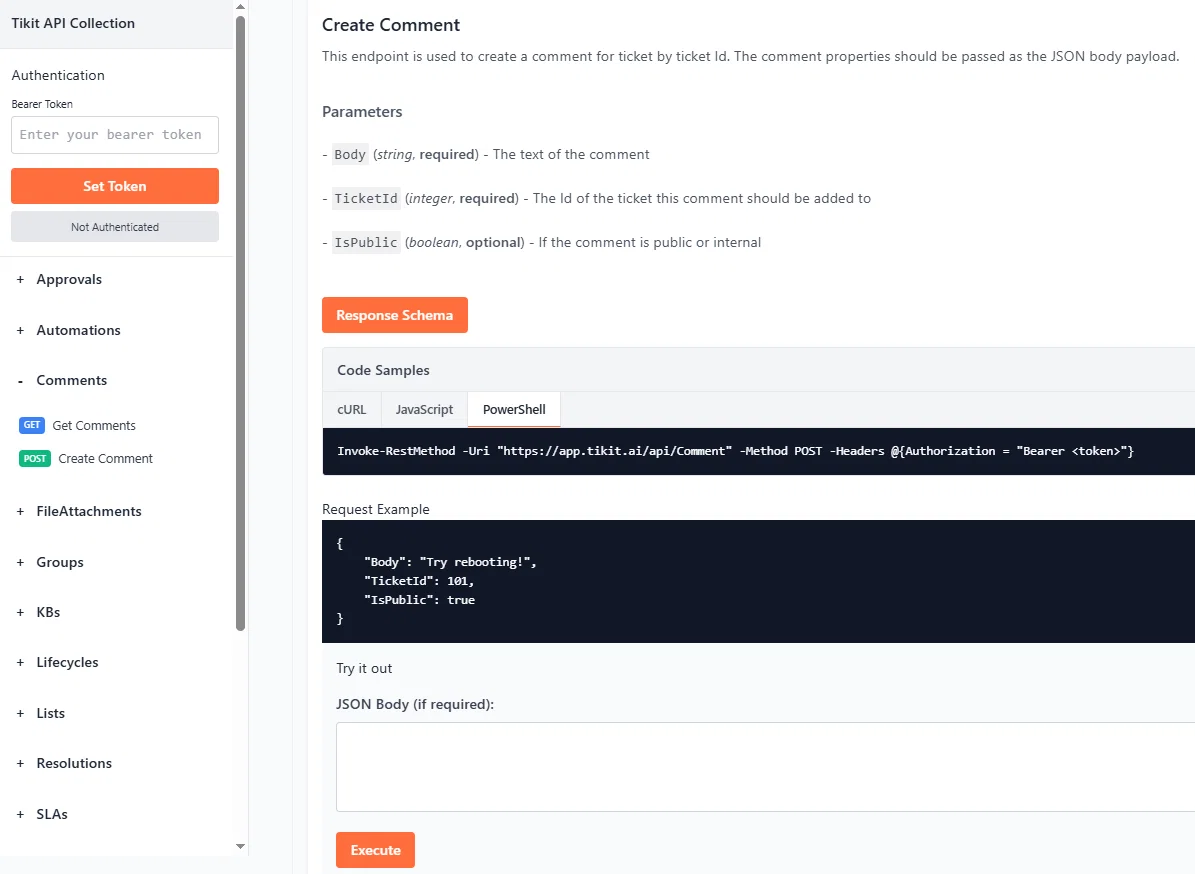Switch to the JavaScript code sample tab

(424, 410)
